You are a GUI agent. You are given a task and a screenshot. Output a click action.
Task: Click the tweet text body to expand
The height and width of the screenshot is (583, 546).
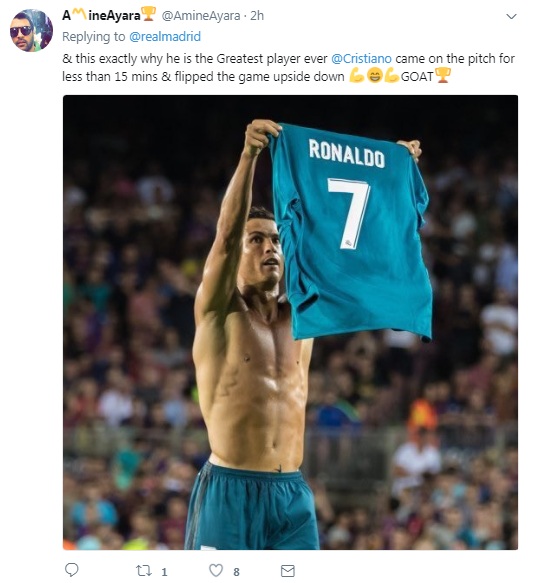coord(288,67)
